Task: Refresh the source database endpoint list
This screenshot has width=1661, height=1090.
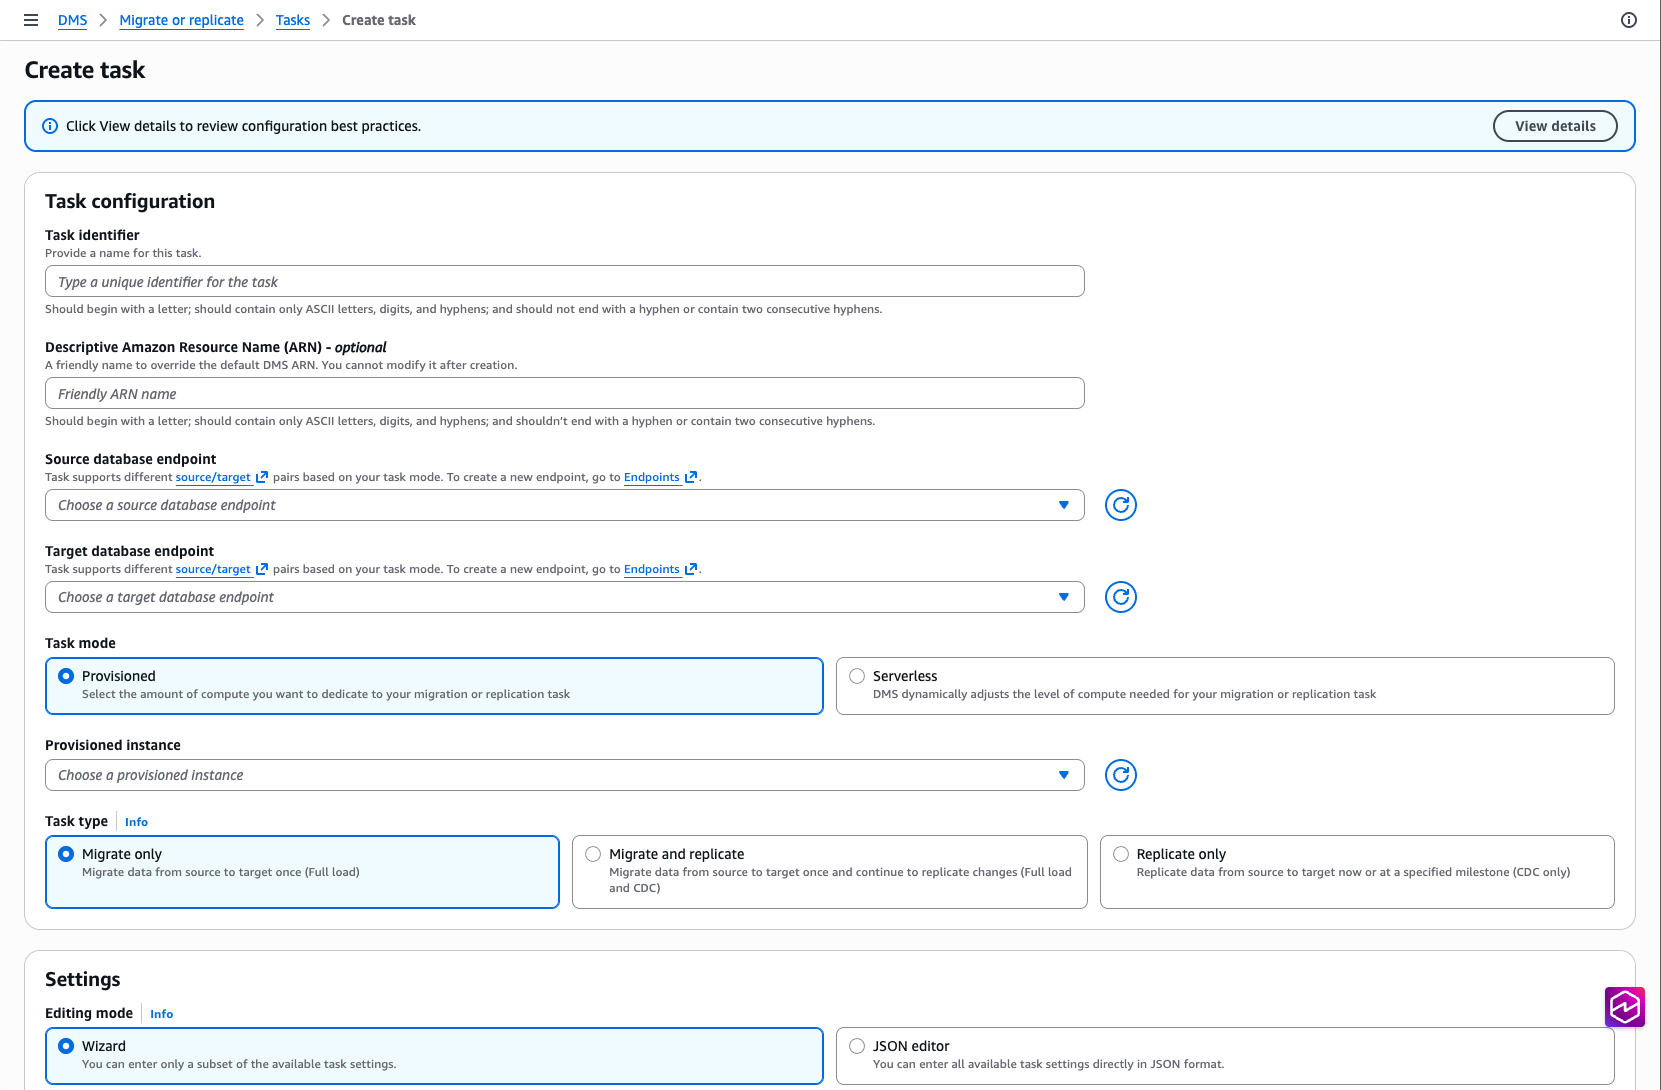Action: [x=1120, y=505]
